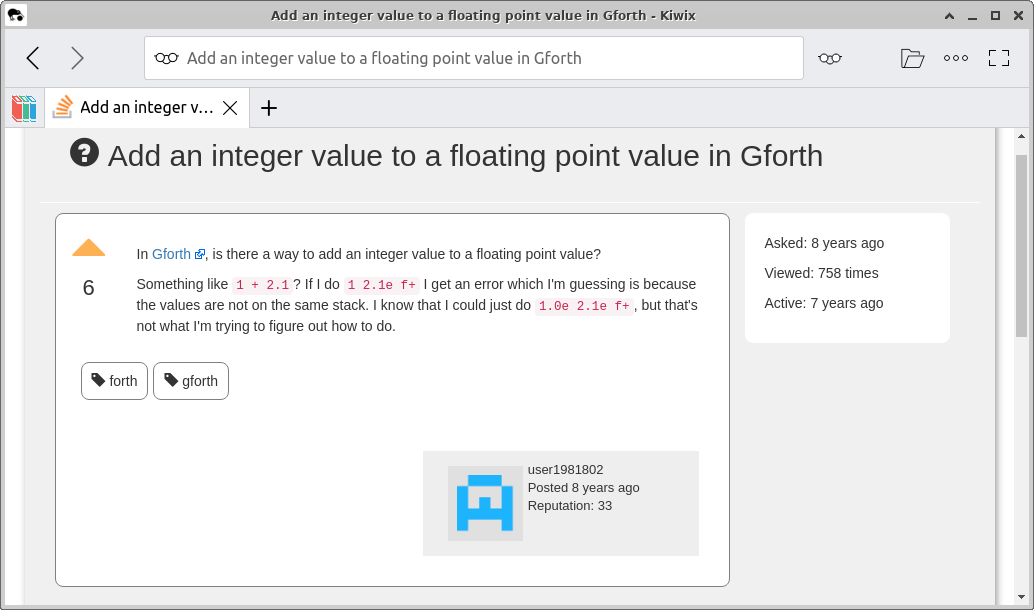Click the Kiwix logo icon

[x=15, y=15]
